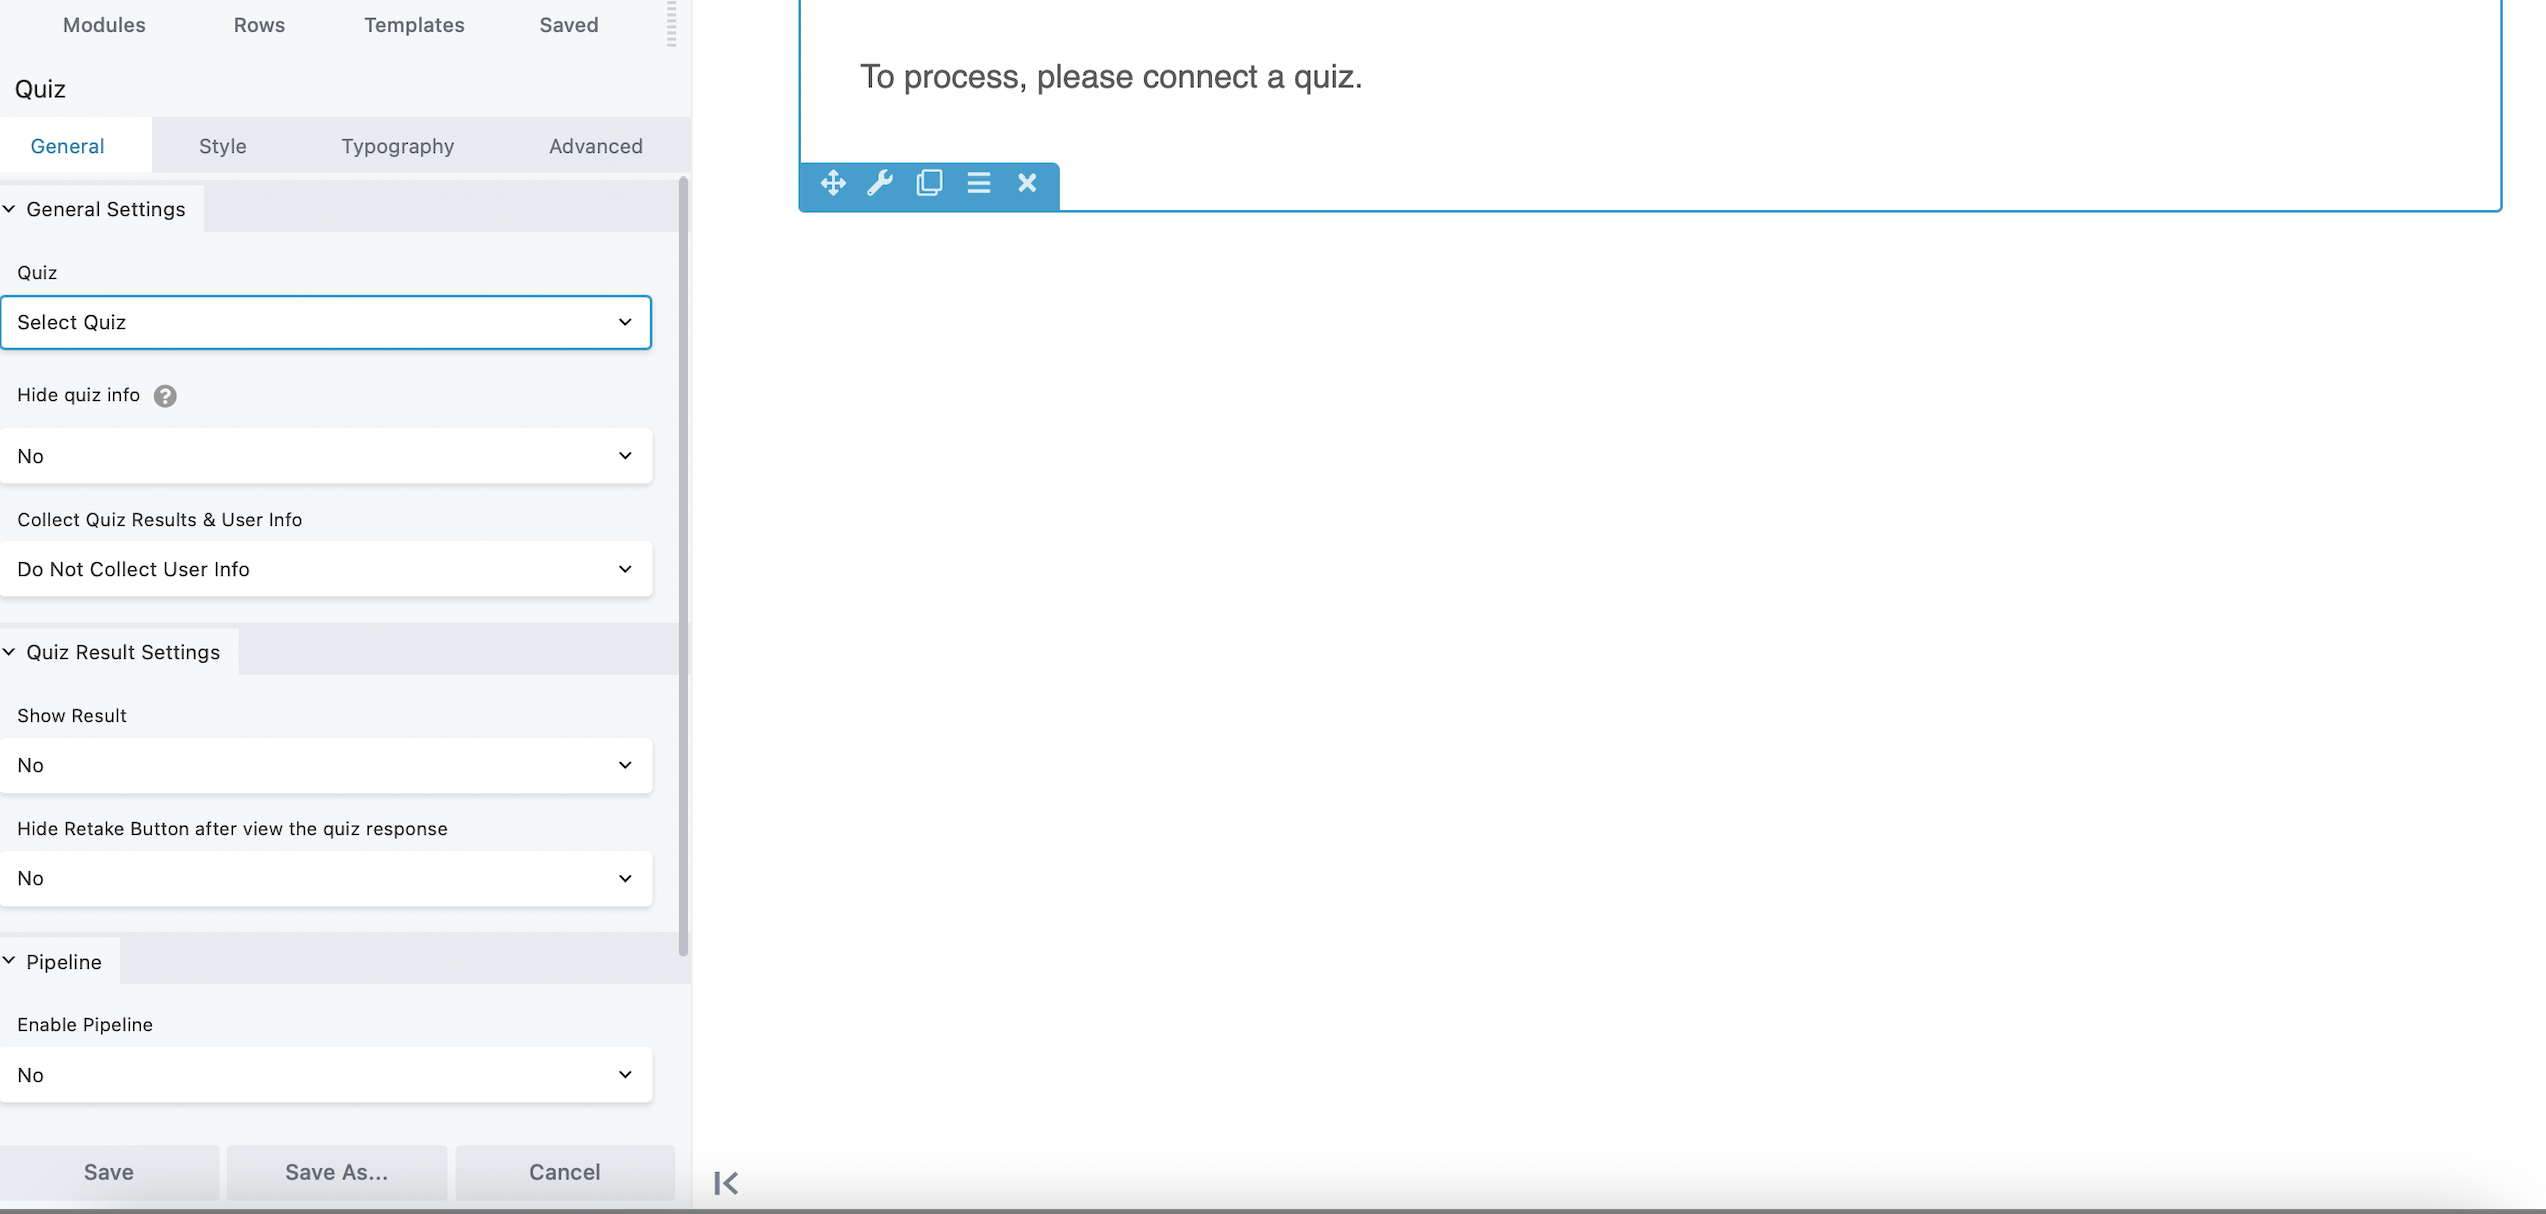Click the move handle on the quiz module
The image size is (2546, 1214).
click(832, 184)
